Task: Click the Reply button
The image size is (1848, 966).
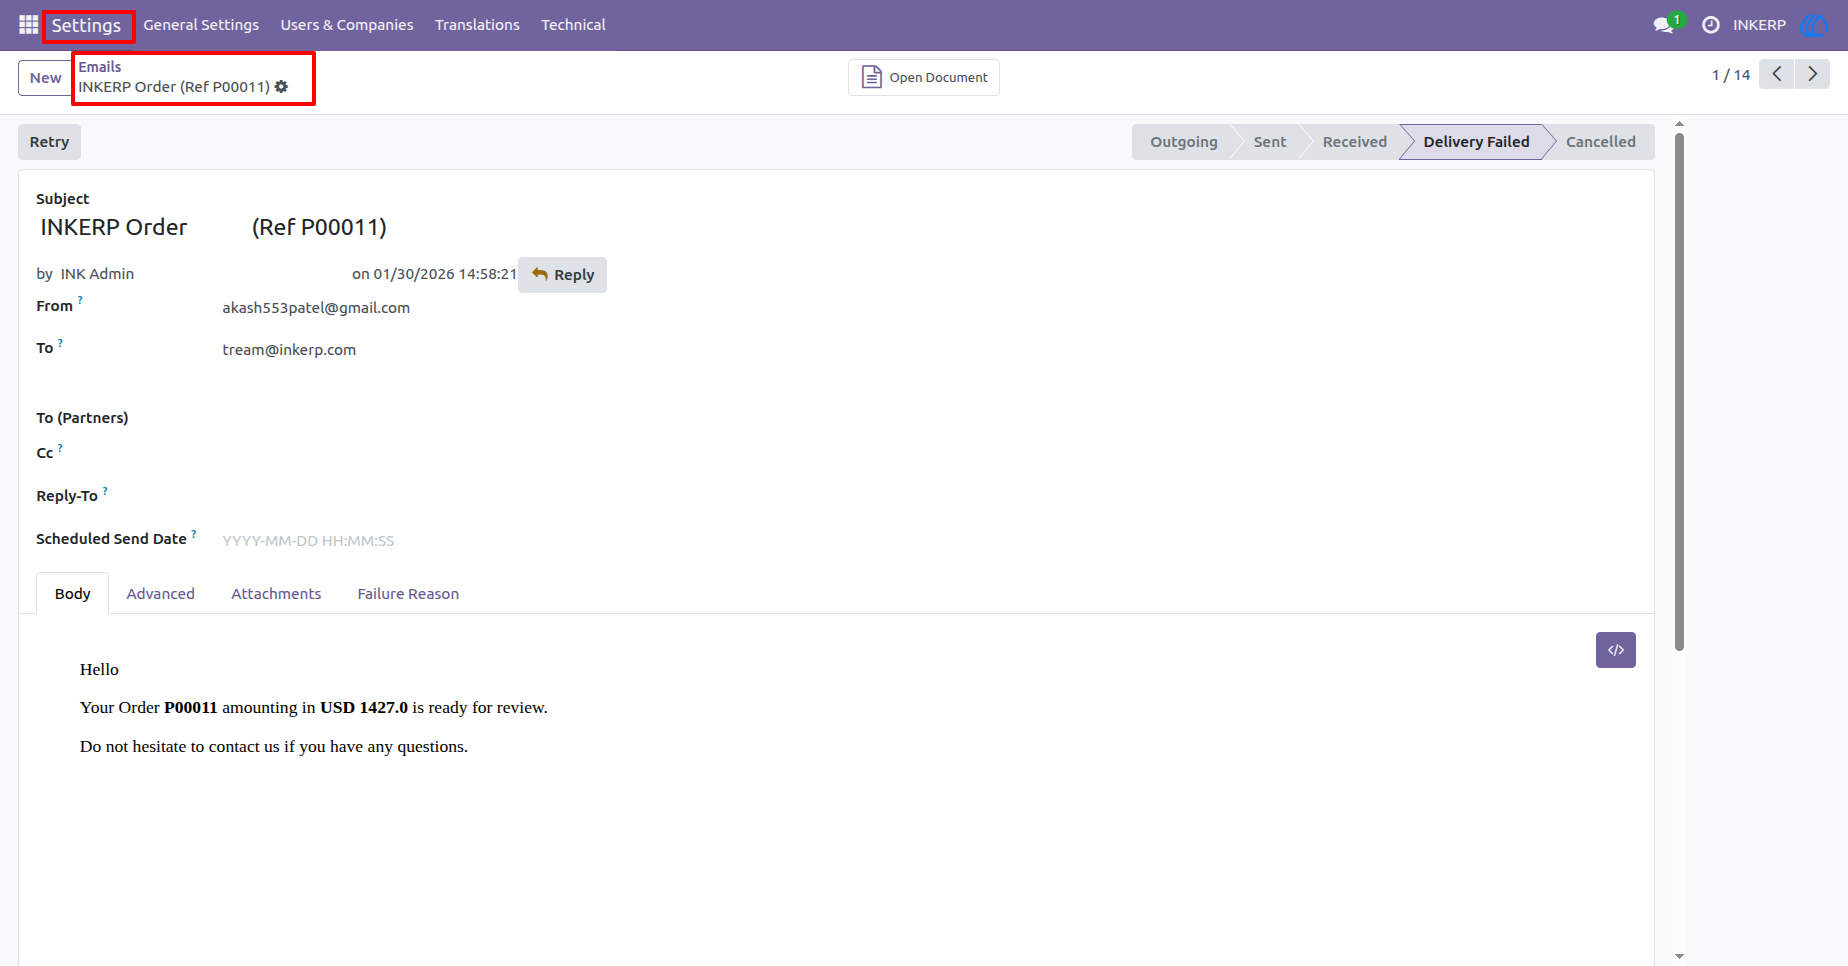Action: [563, 275]
